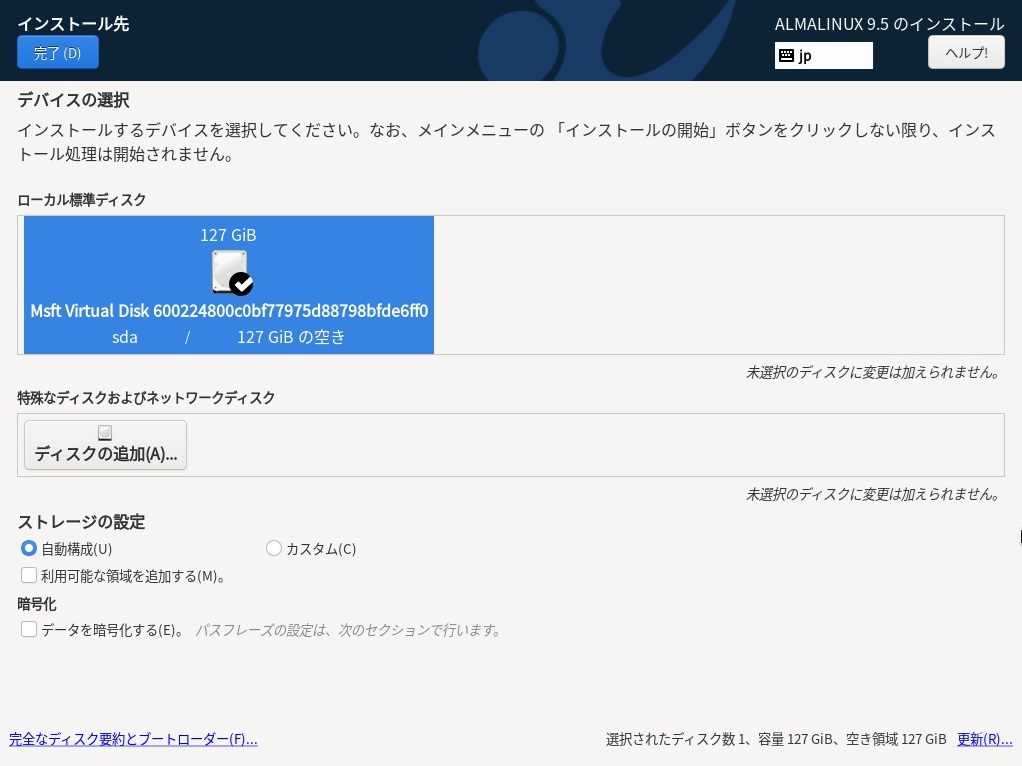This screenshot has height=766, width=1022.
Task: Click the jp keyboard layout indicator
Action: pyautogui.click(x=824, y=55)
